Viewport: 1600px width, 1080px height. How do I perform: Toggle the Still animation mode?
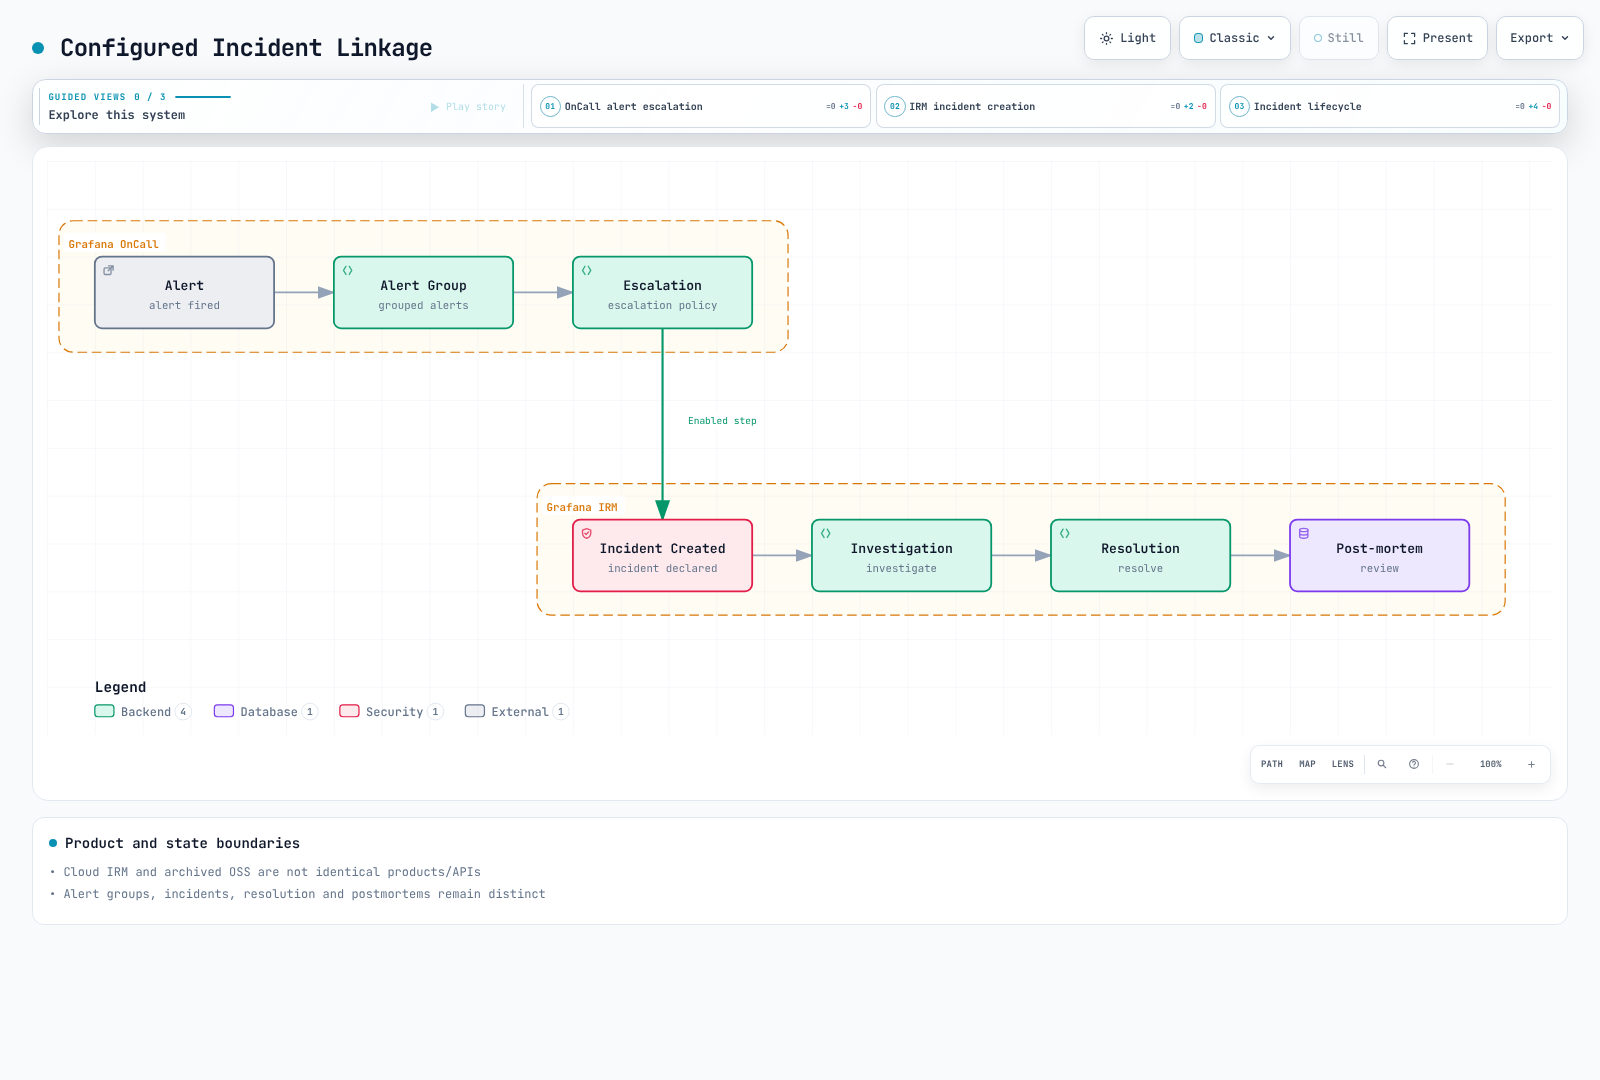click(x=1339, y=38)
